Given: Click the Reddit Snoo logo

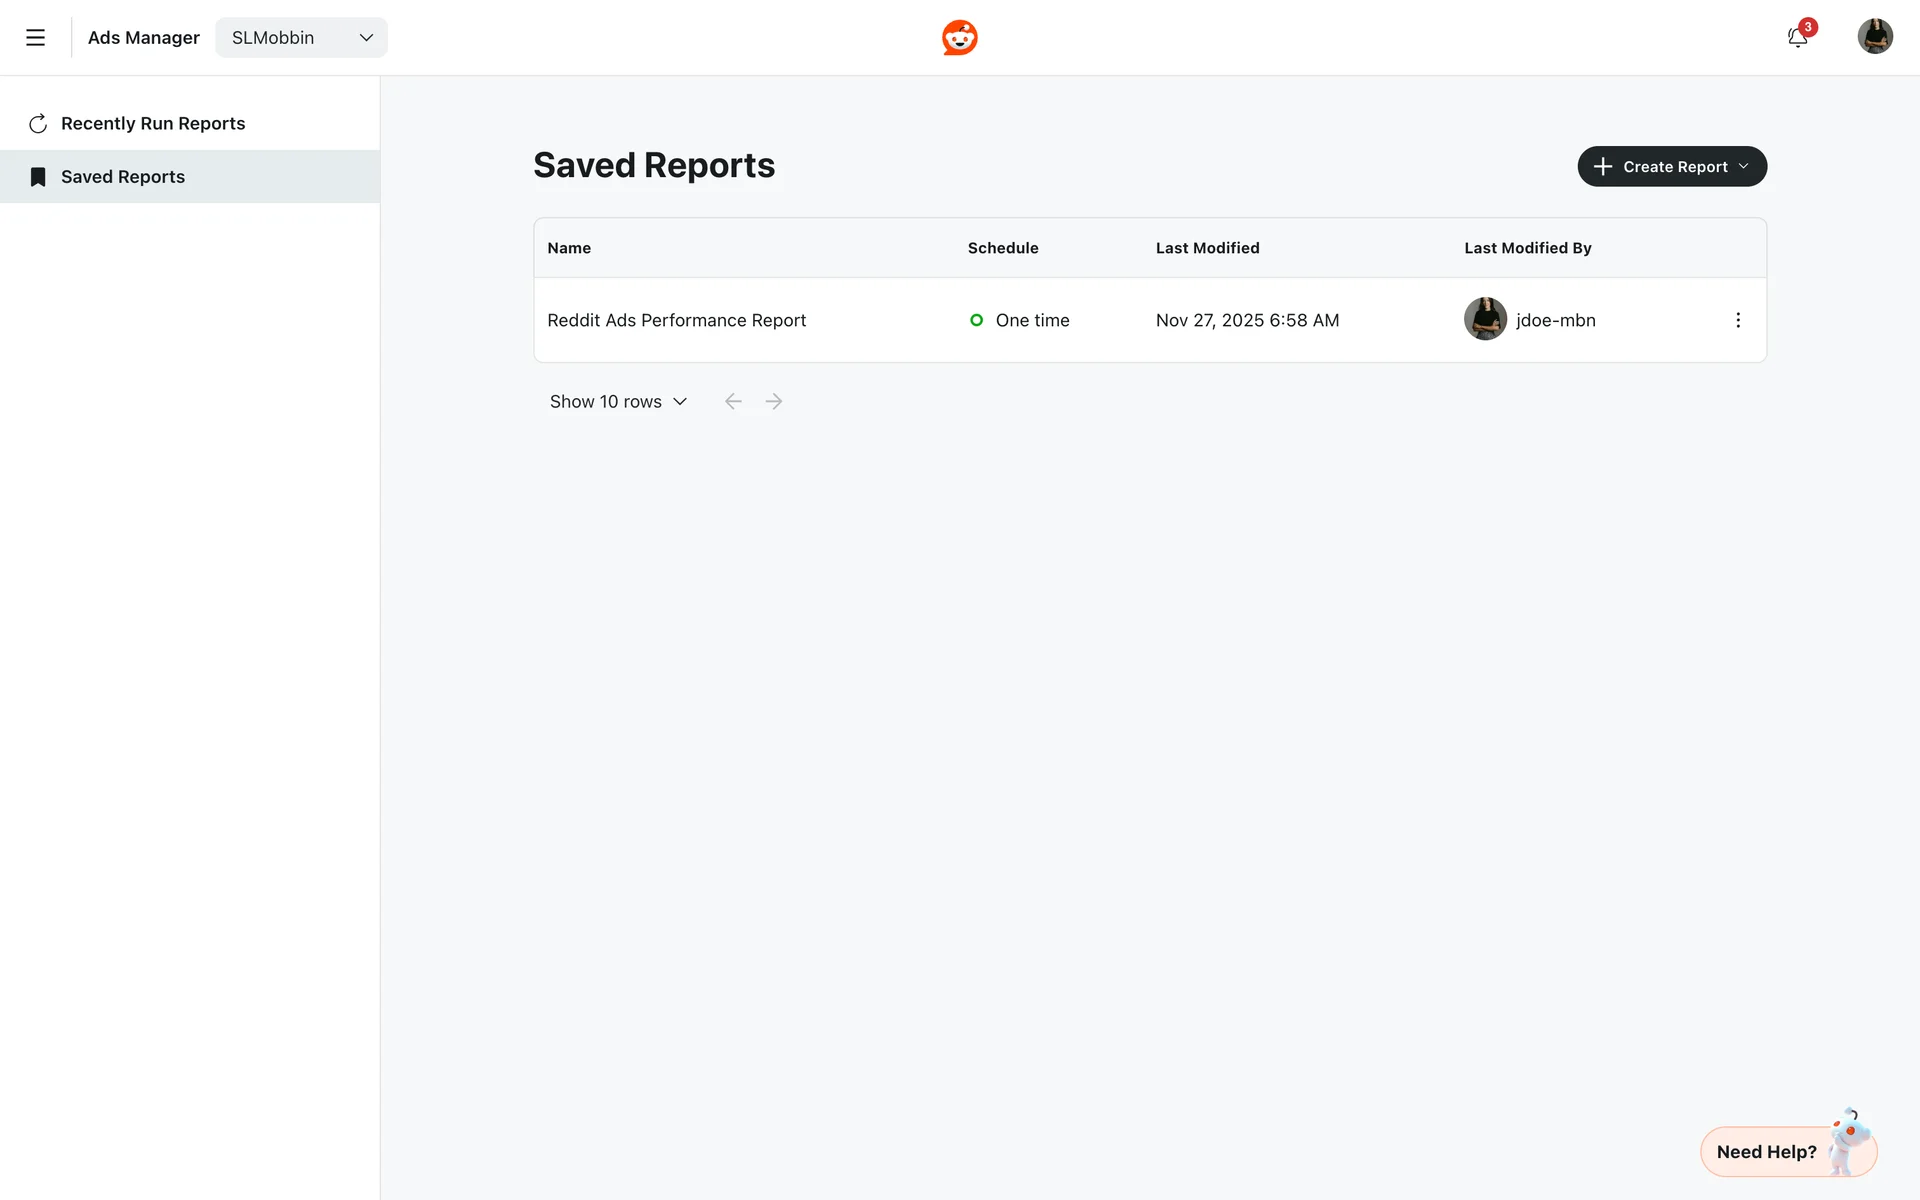Looking at the screenshot, I should 959,38.
